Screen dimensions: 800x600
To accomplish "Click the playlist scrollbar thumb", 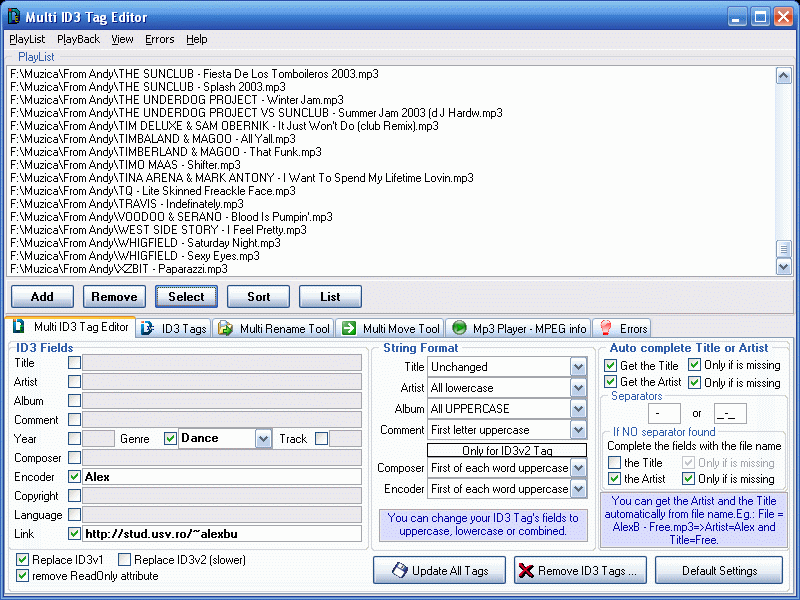I will tap(784, 249).
